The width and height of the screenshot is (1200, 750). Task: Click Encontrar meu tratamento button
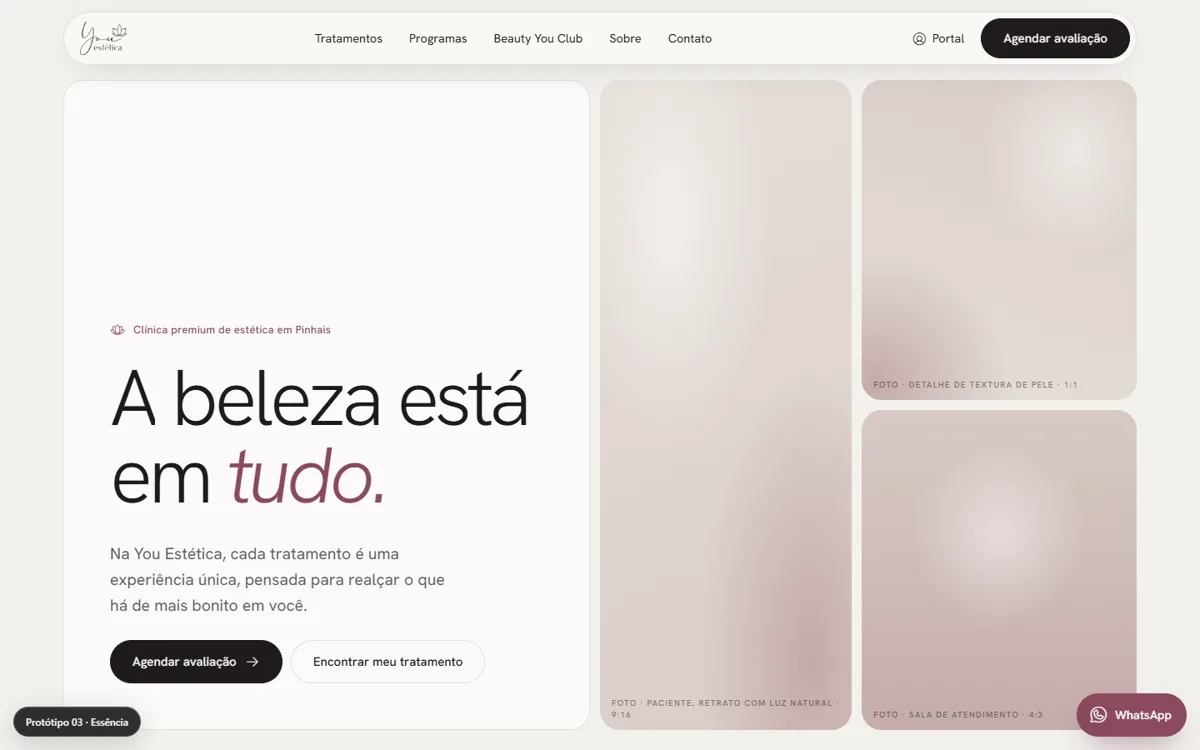(x=388, y=662)
